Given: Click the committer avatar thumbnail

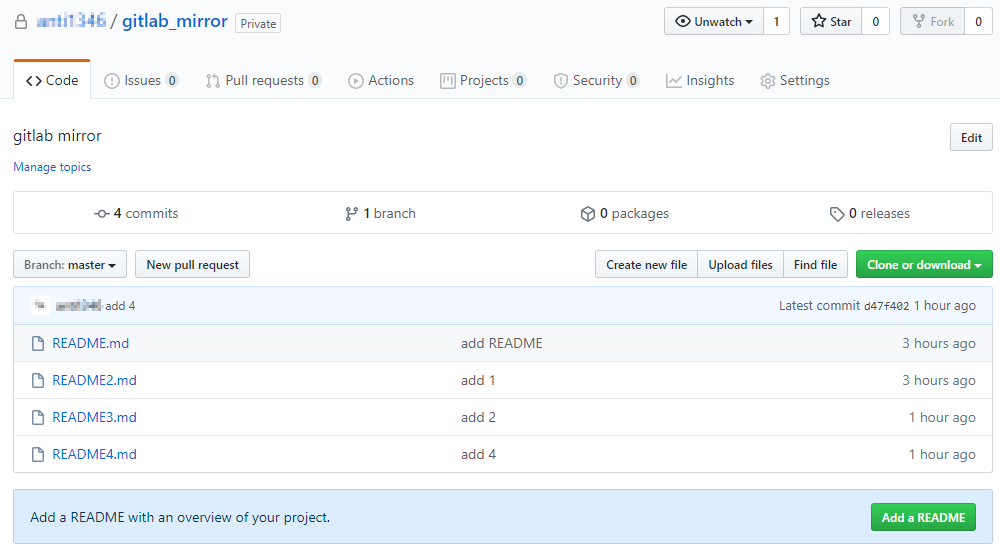Looking at the screenshot, I should click(40, 305).
